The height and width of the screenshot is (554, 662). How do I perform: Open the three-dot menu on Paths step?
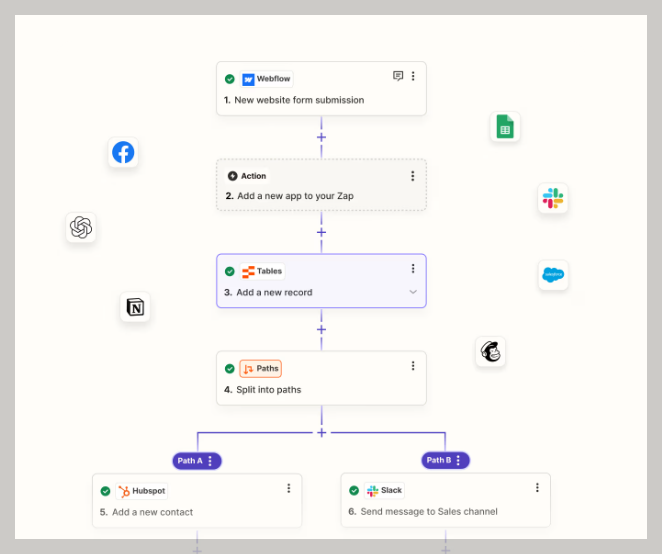413,366
